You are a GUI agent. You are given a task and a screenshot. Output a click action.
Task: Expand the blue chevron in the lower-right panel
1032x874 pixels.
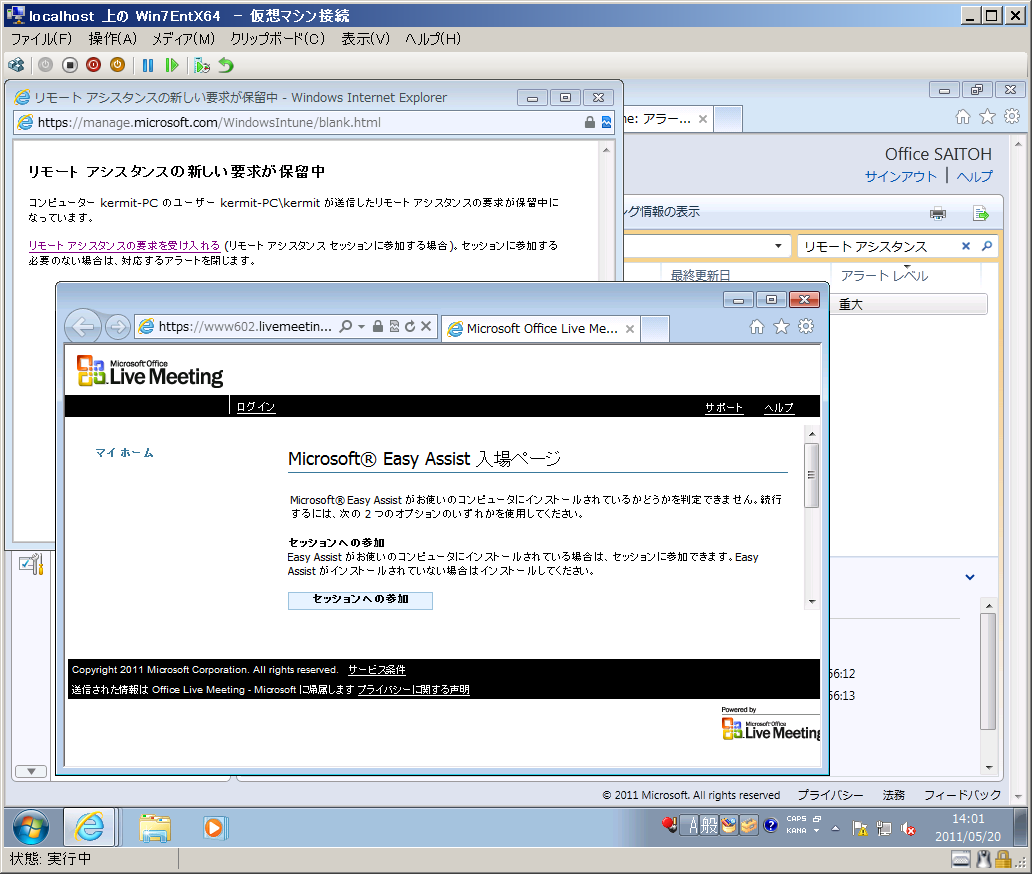click(969, 577)
